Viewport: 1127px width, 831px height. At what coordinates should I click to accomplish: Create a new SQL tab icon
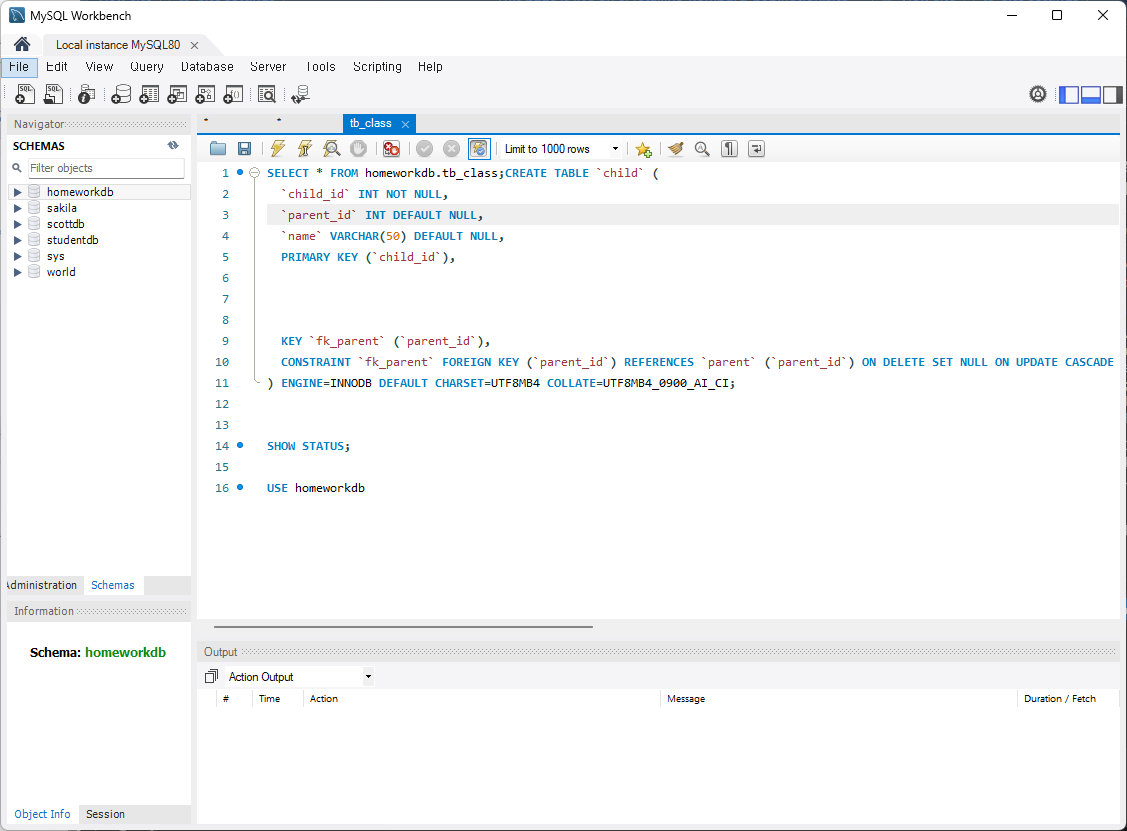(25, 94)
